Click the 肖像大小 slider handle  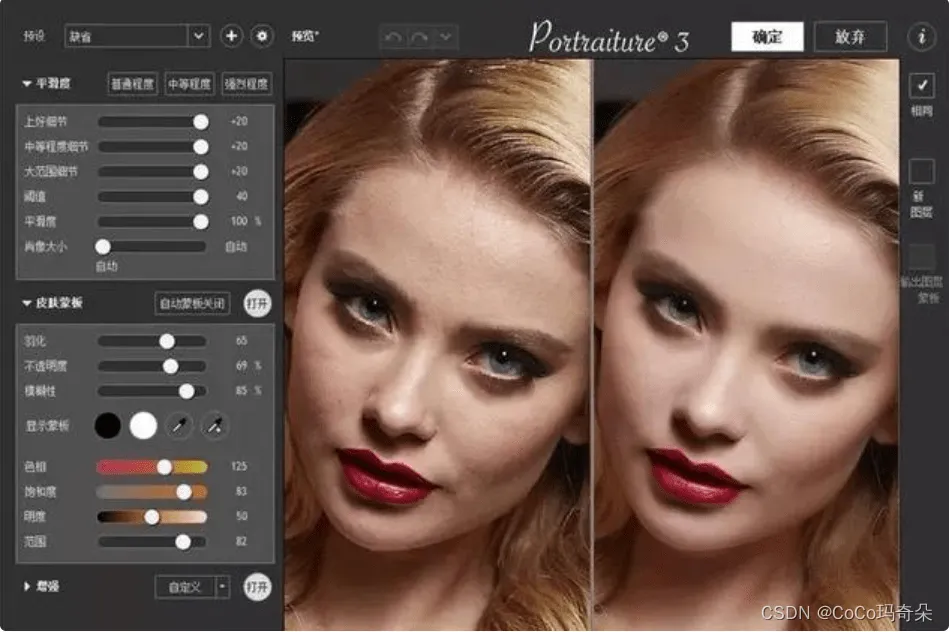pos(103,246)
